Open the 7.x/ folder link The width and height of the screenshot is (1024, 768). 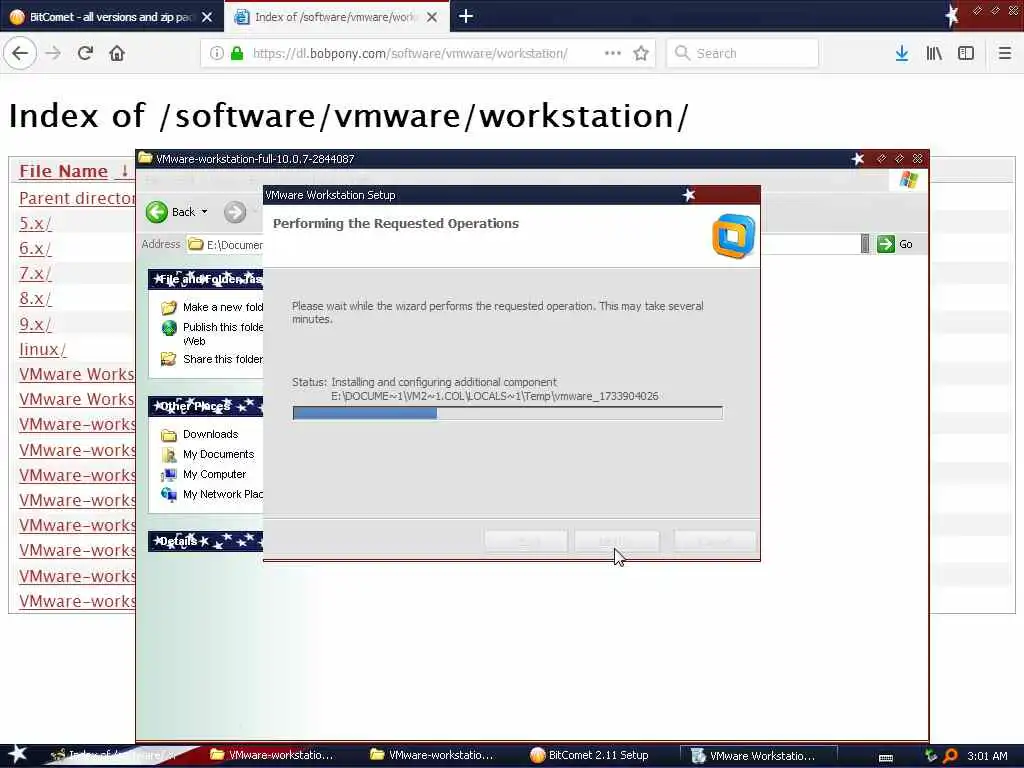(35, 273)
